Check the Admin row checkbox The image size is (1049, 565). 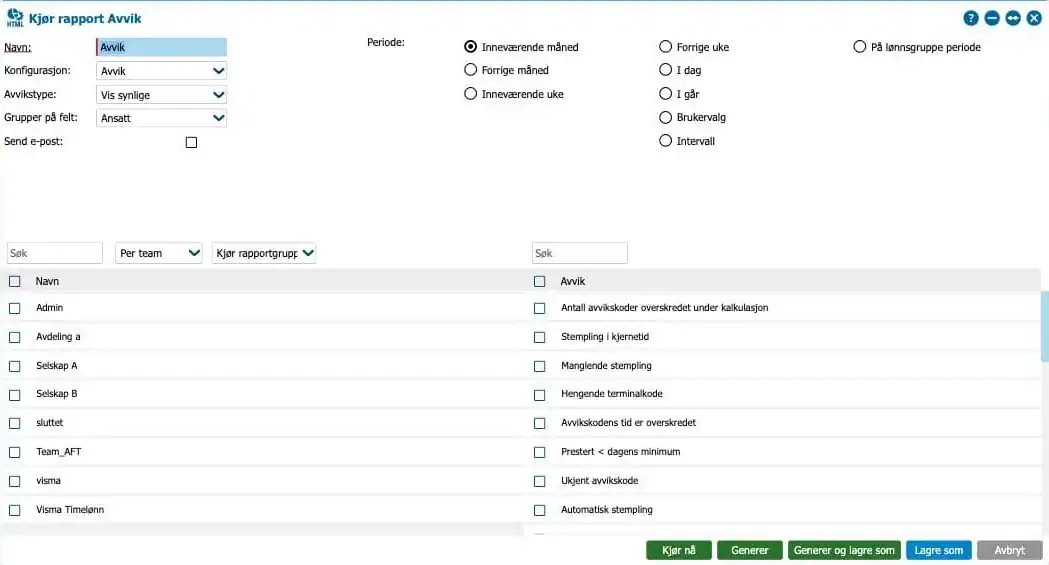click(x=15, y=308)
